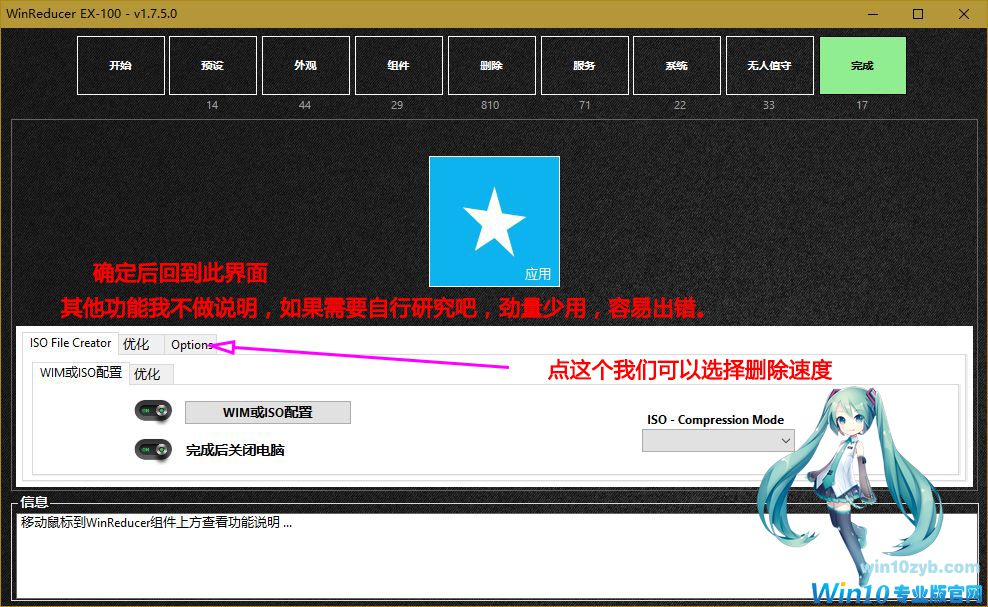Screen dimensions: 988x607
Task: Toggle the 完成后关闭电脑 shutdown switch
Action: [153, 450]
